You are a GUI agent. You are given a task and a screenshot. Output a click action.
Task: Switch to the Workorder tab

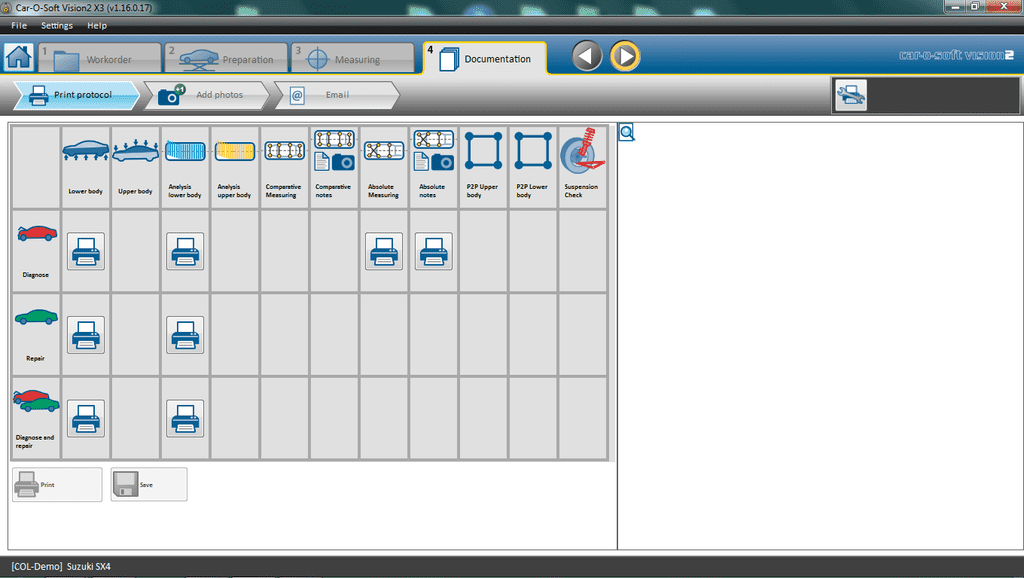coord(100,59)
